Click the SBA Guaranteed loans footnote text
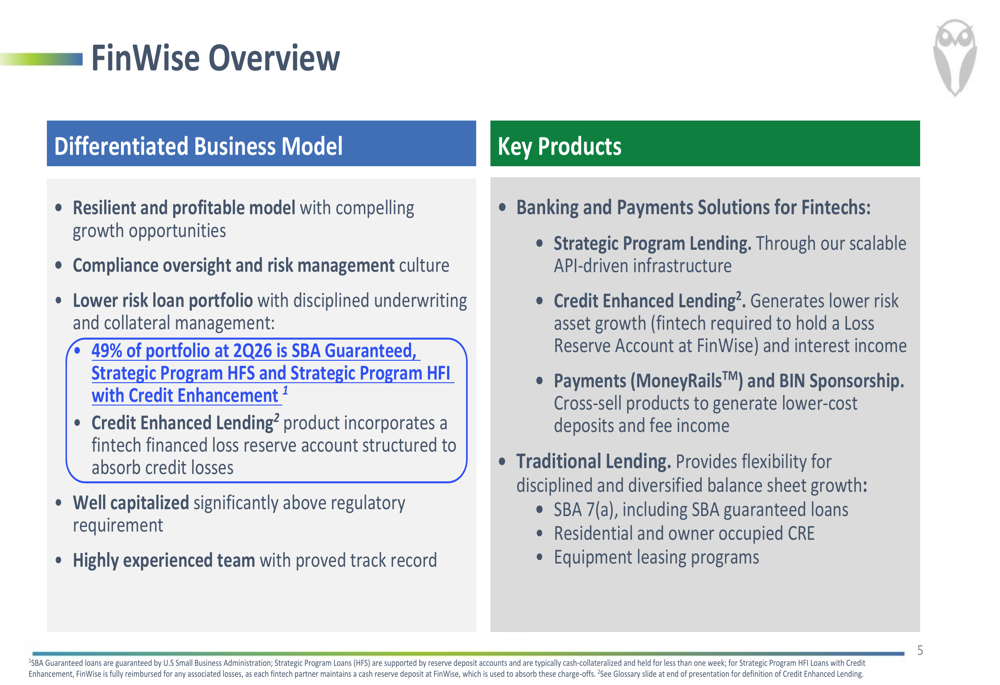This screenshot has height=685, width=1000. coord(446,668)
